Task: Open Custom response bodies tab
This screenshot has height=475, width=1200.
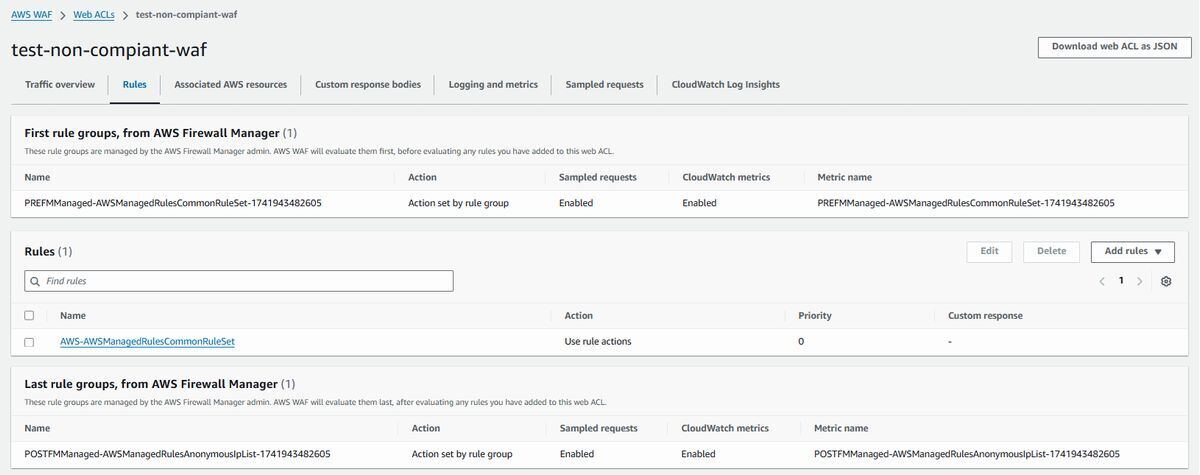Action: [x=368, y=85]
